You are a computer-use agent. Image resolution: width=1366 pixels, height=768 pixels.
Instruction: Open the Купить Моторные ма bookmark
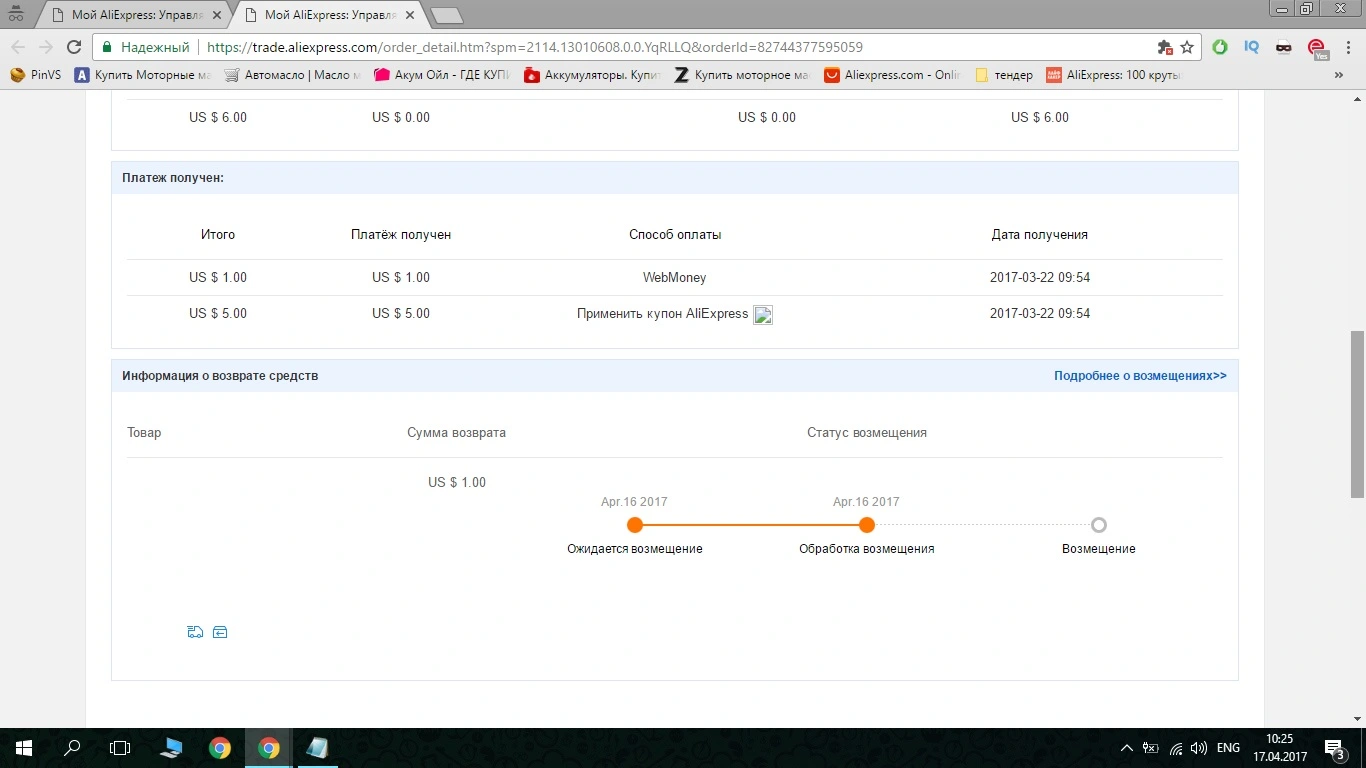point(143,75)
